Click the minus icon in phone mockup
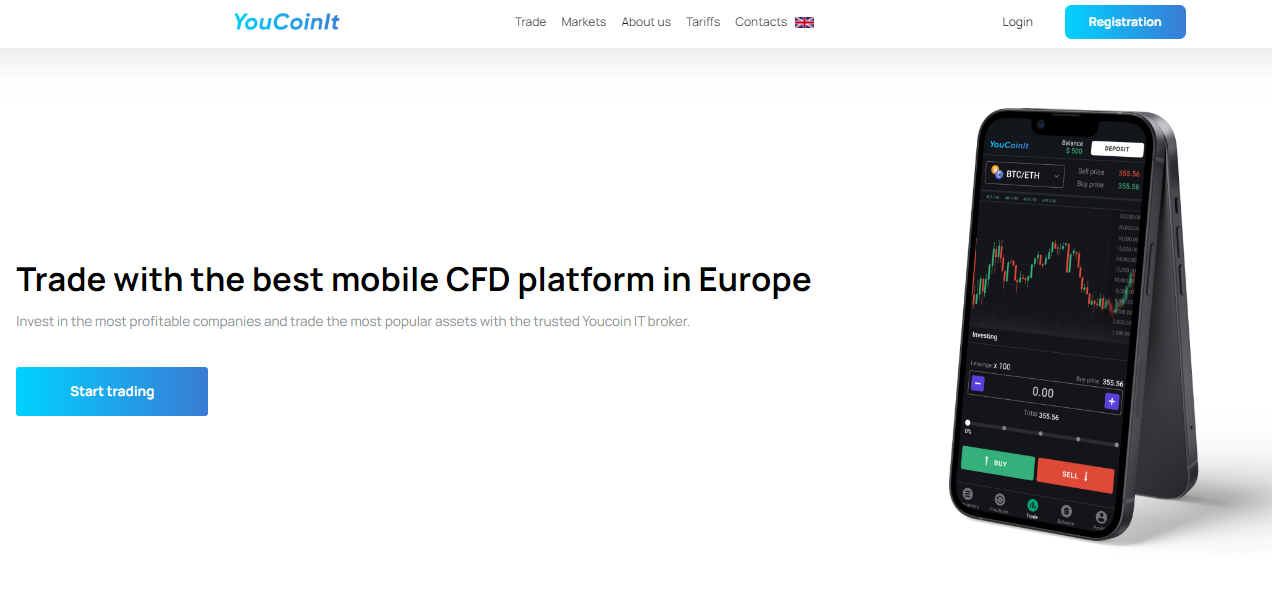The width and height of the screenshot is (1272, 607). [x=978, y=383]
